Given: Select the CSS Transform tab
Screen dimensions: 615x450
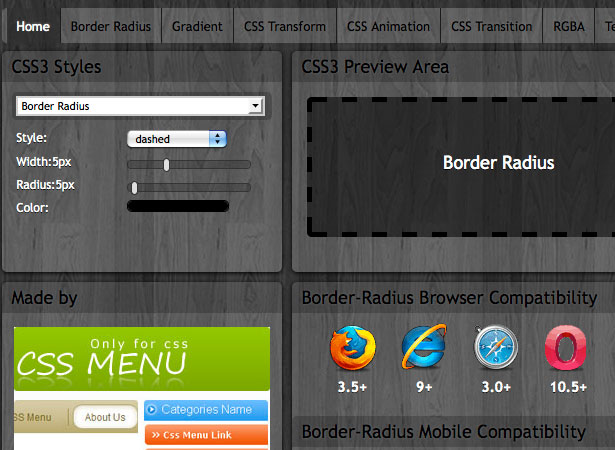Looking at the screenshot, I should click(x=285, y=26).
